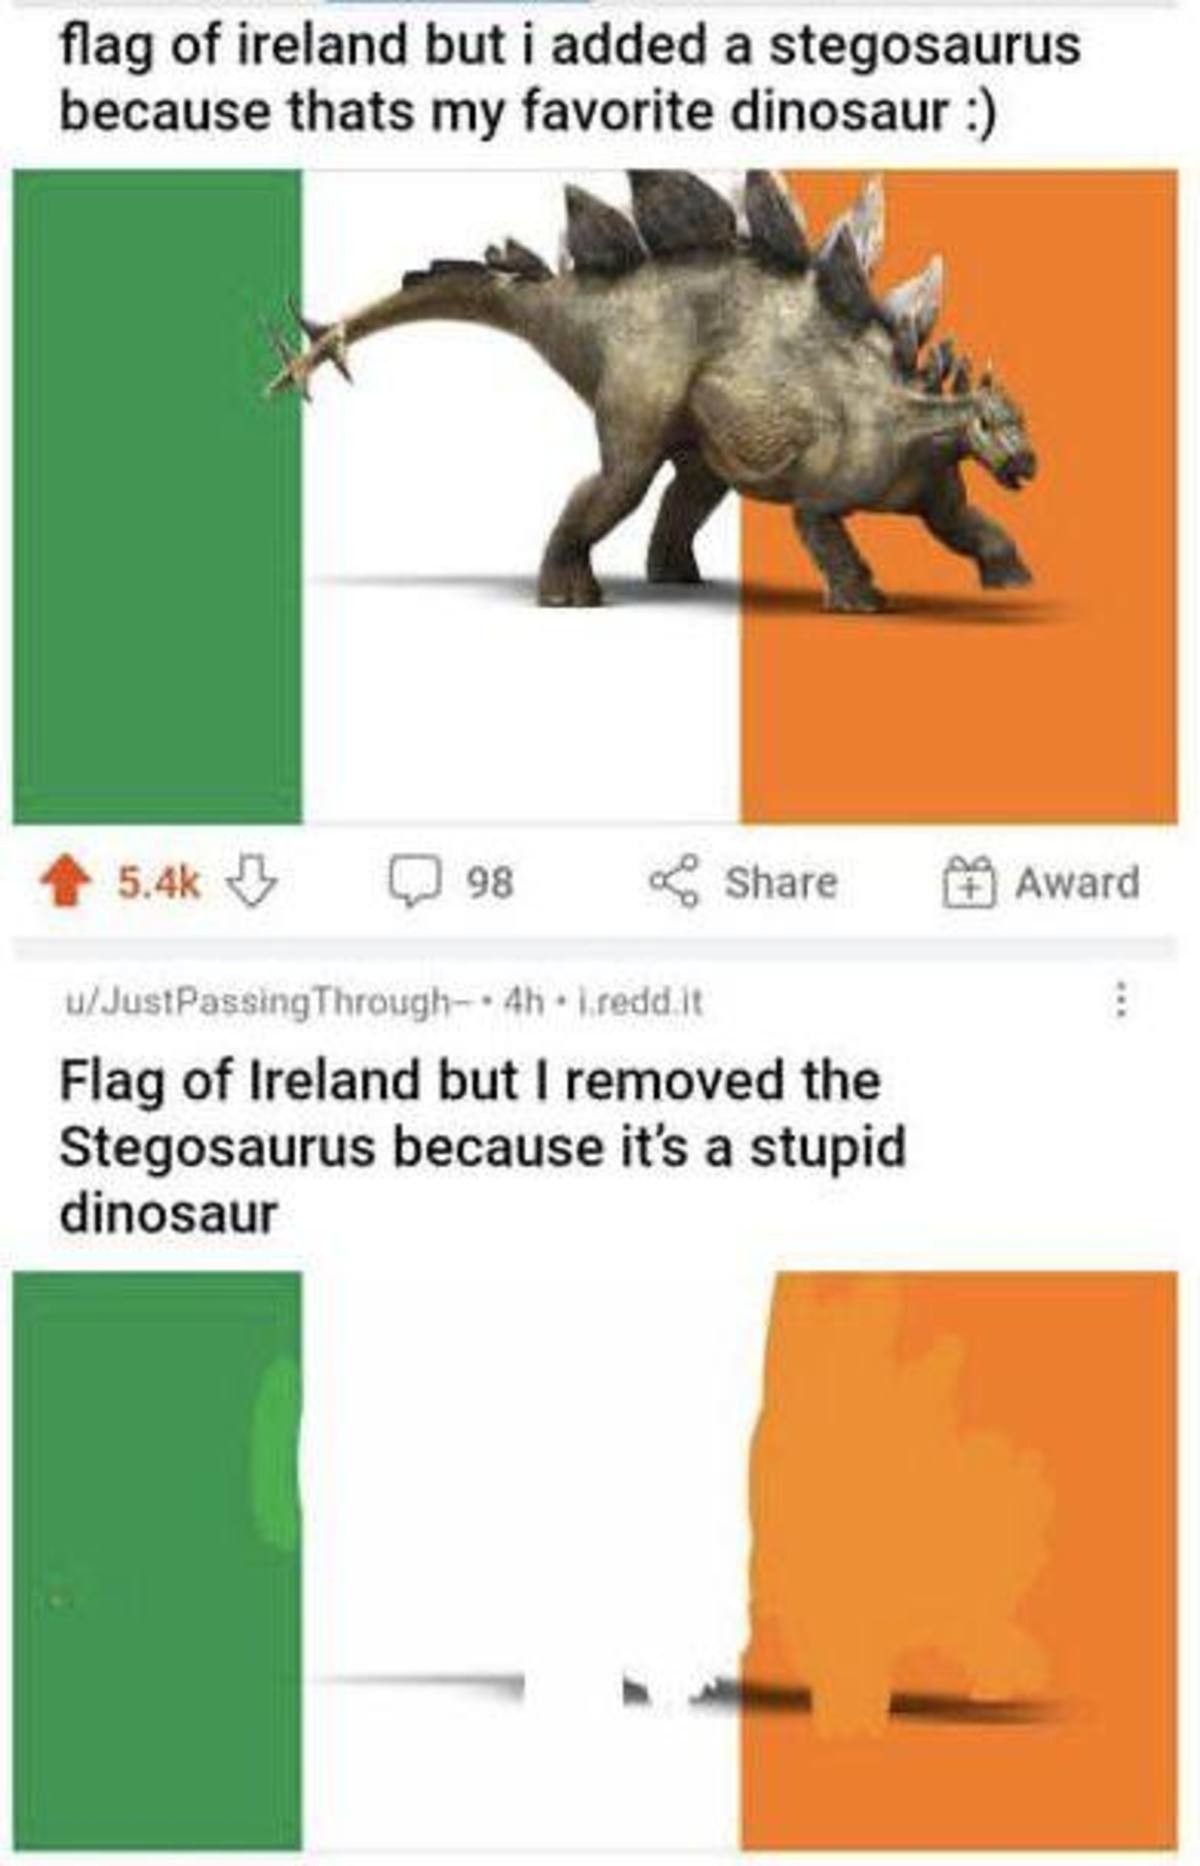
Task: Click the share network icon
Action: pos(675,882)
